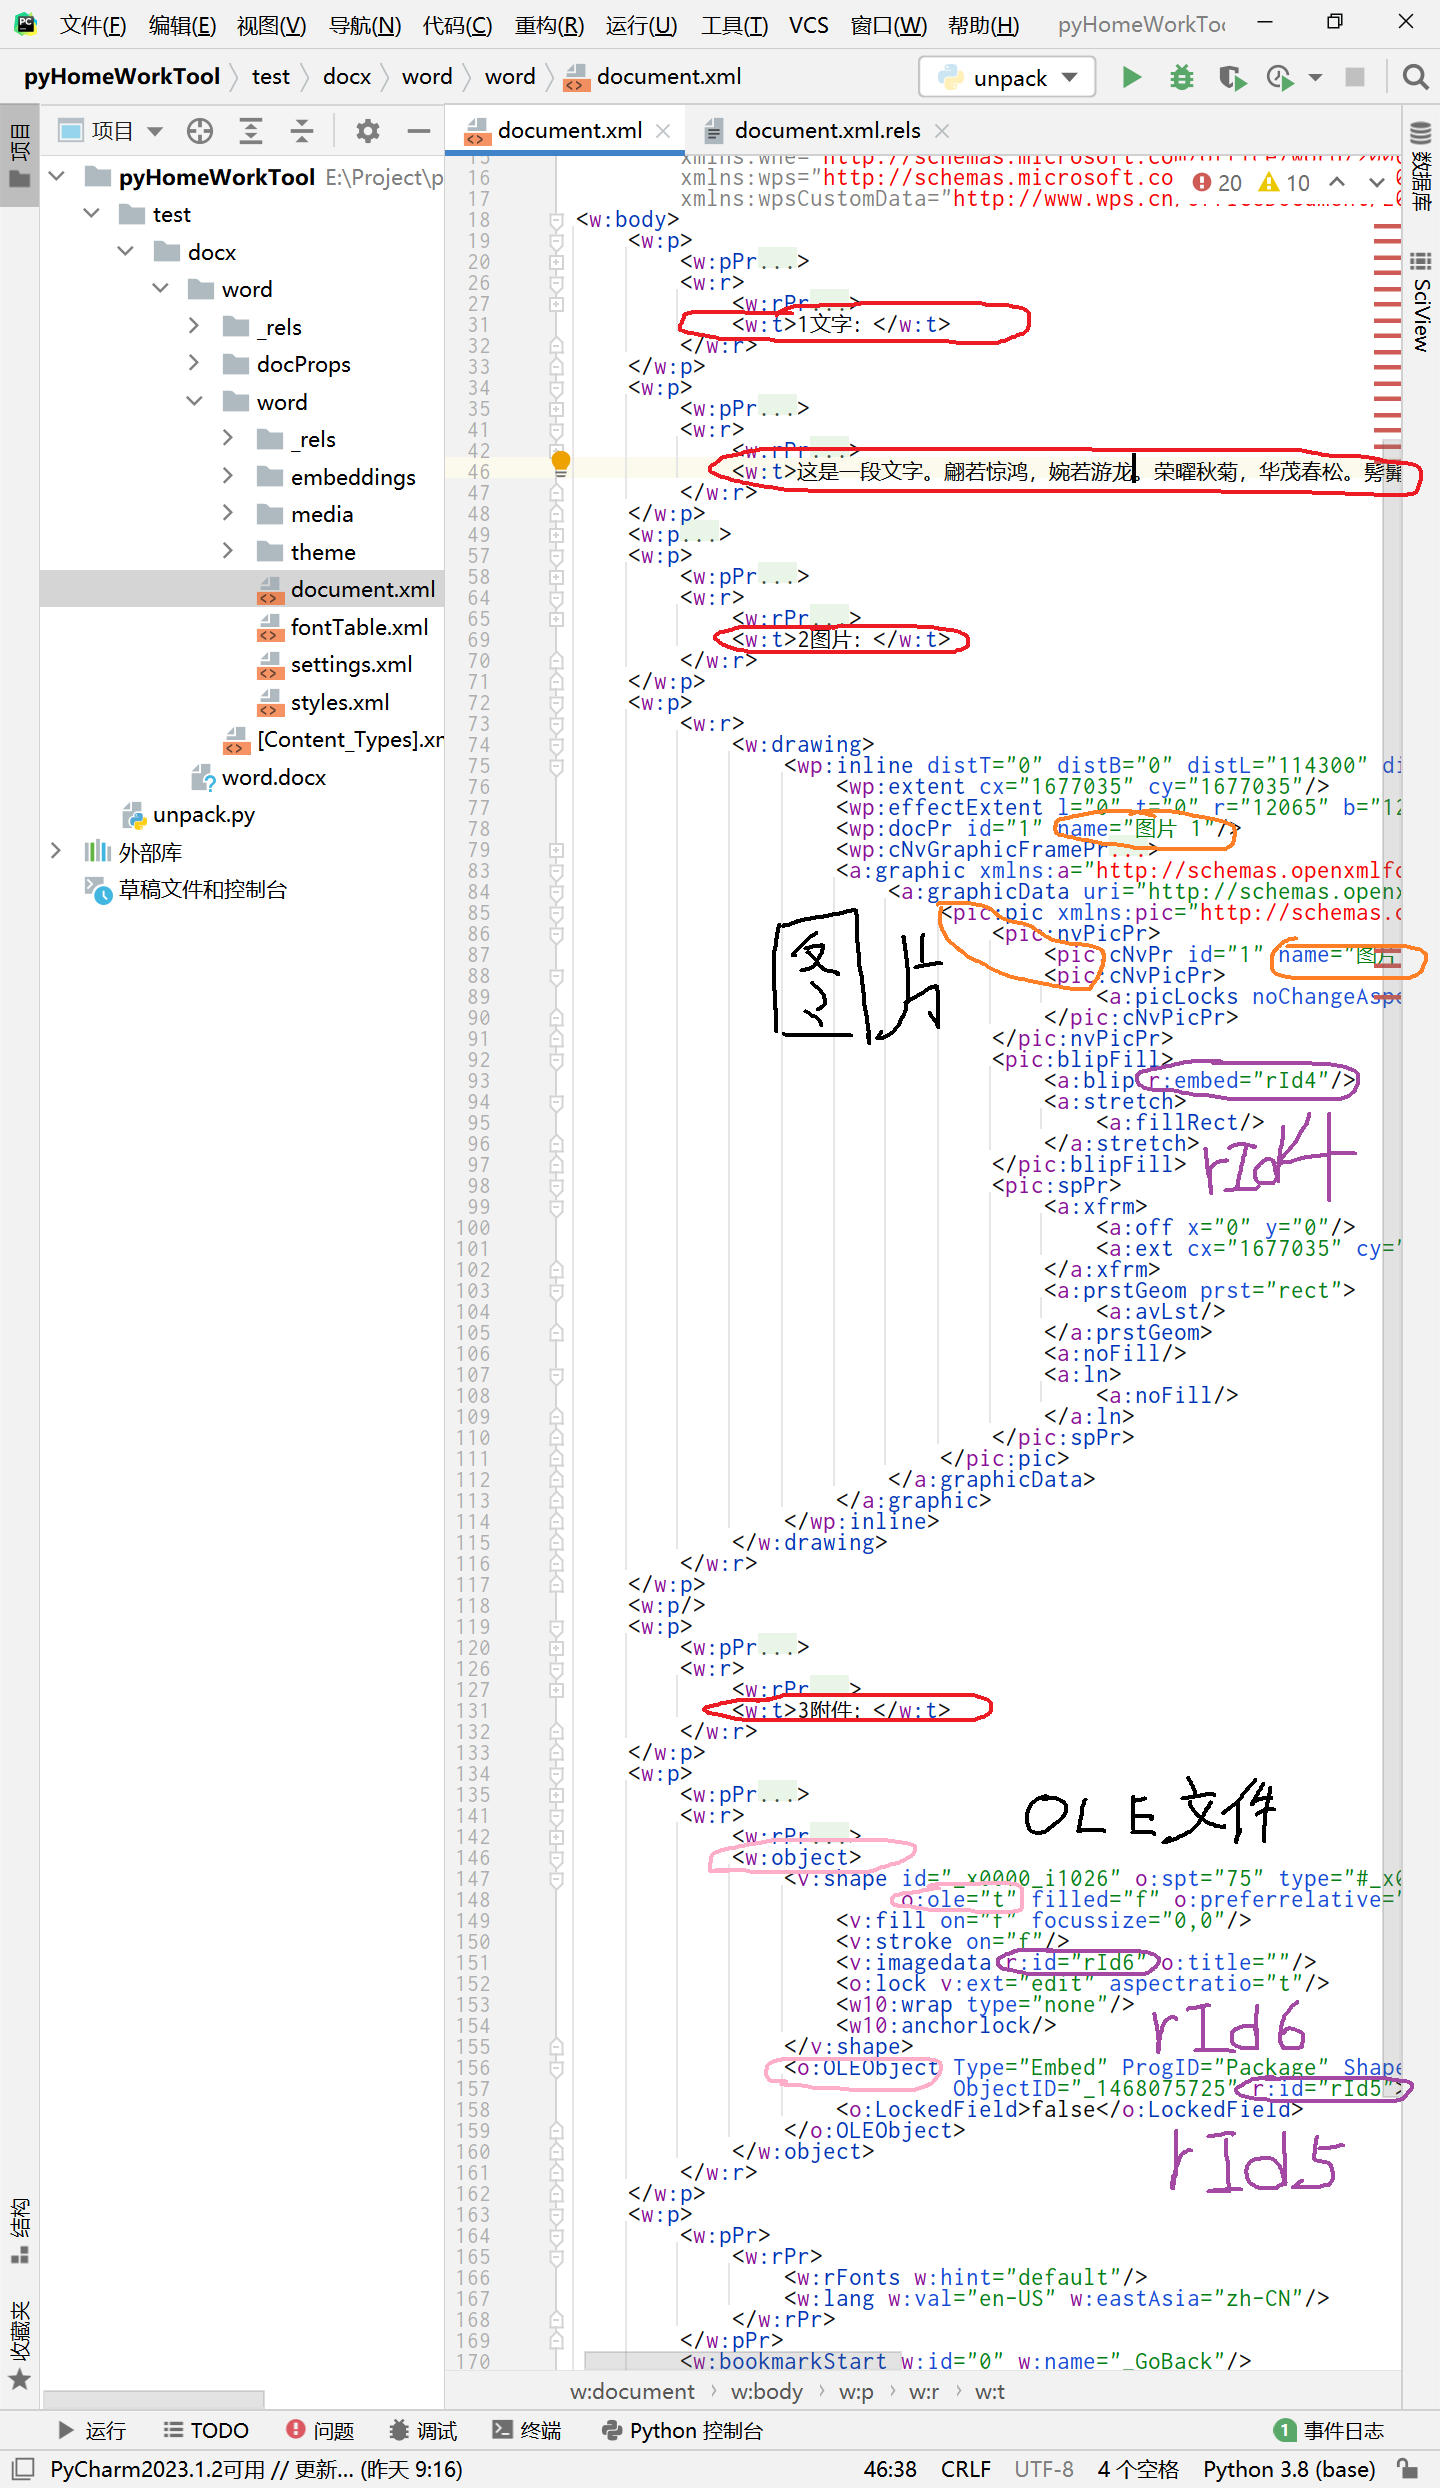Jump to next highlighted error
1440x2488 pixels.
(1377, 182)
